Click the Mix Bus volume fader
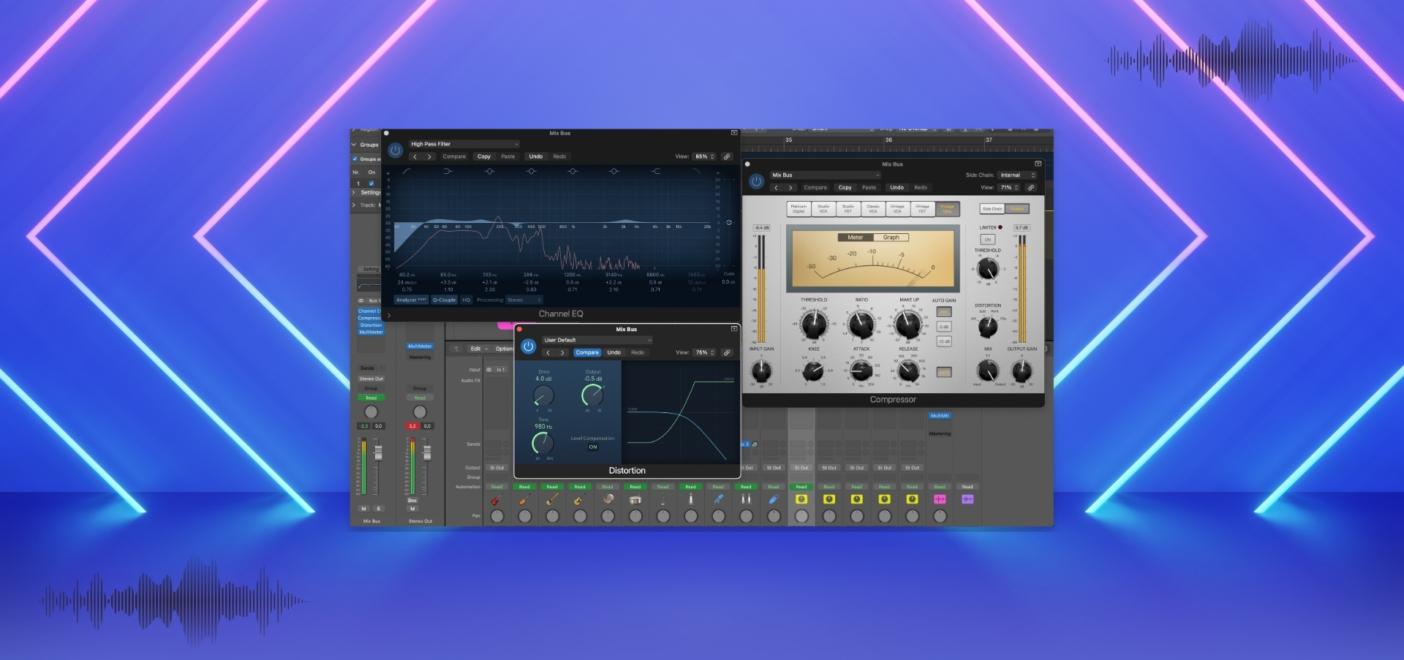 pyautogui.click(x=378, y=454)
